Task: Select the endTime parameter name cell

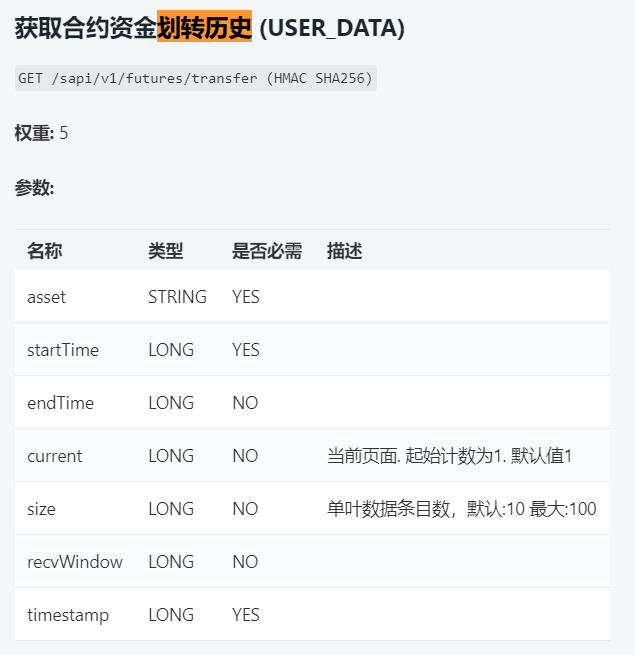Action: [x=60, y=403]
